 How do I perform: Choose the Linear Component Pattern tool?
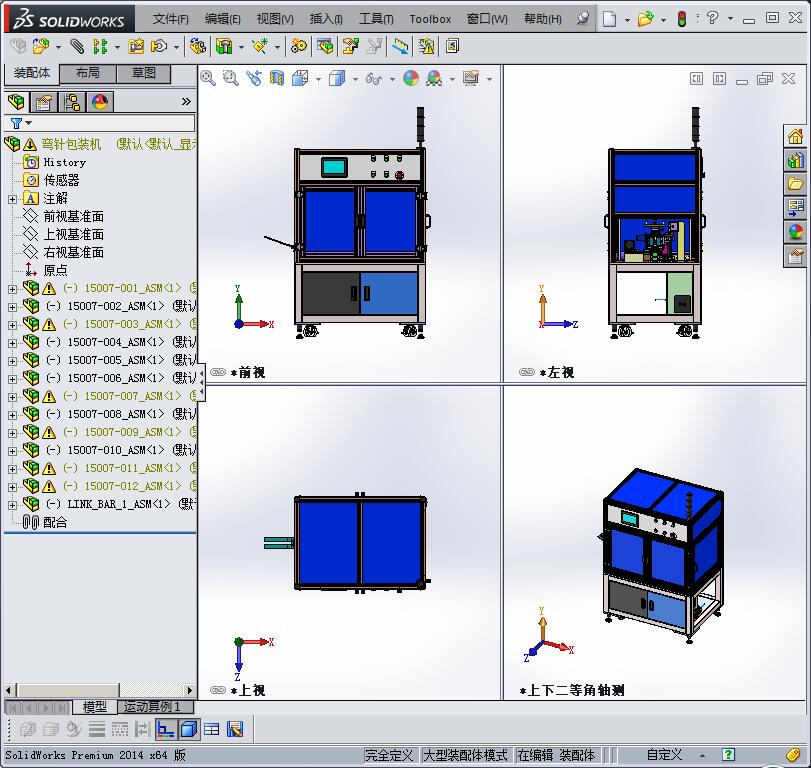click(100, 47)
